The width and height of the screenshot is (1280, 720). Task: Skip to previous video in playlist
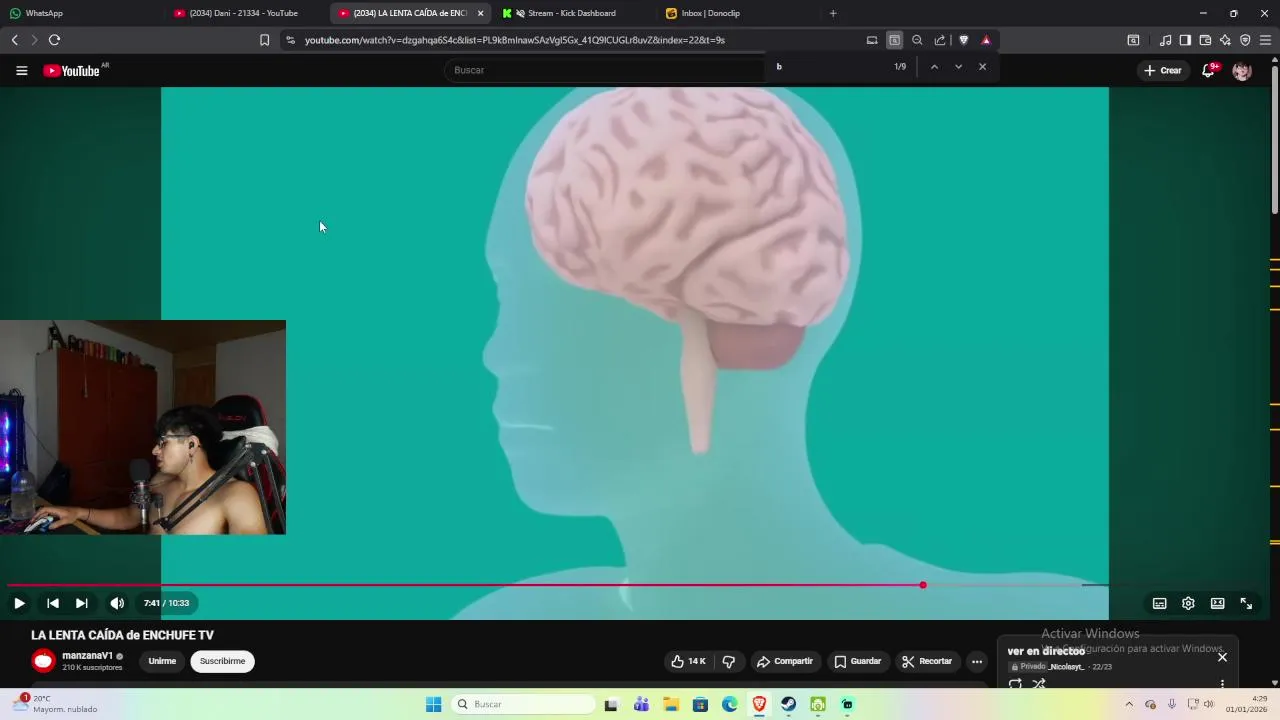pyautogui.click(x=53, y=603)
